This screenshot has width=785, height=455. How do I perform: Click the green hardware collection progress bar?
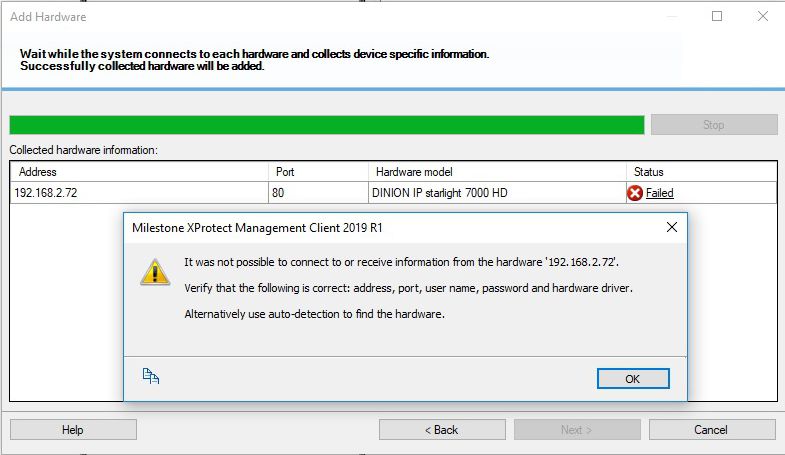327,125
